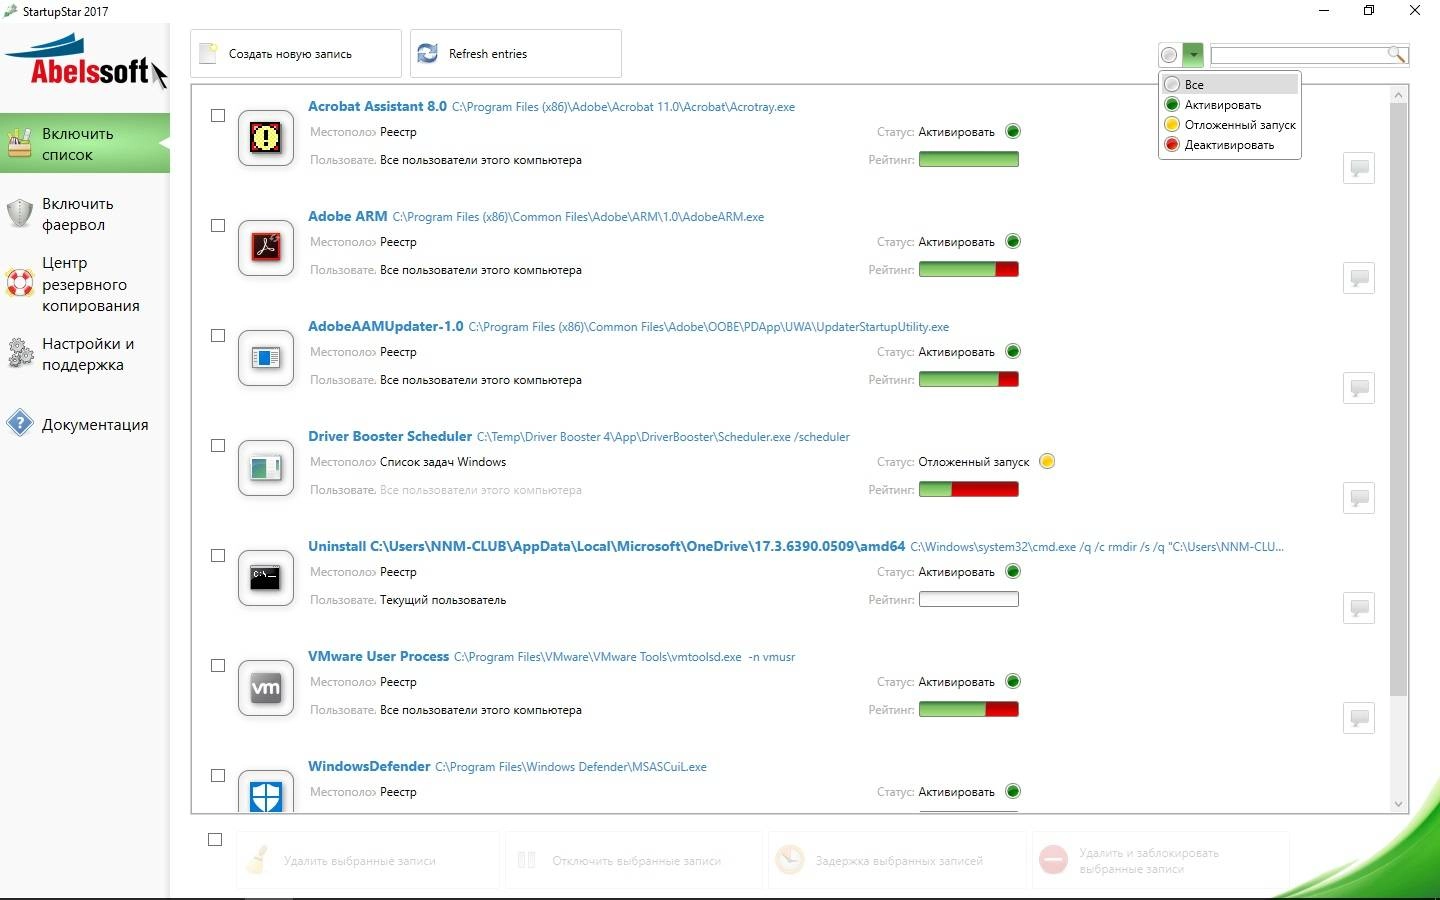Check the VMware User Process checkbox
This screenshot has height=900, width=1440.
tap(218, 665)
